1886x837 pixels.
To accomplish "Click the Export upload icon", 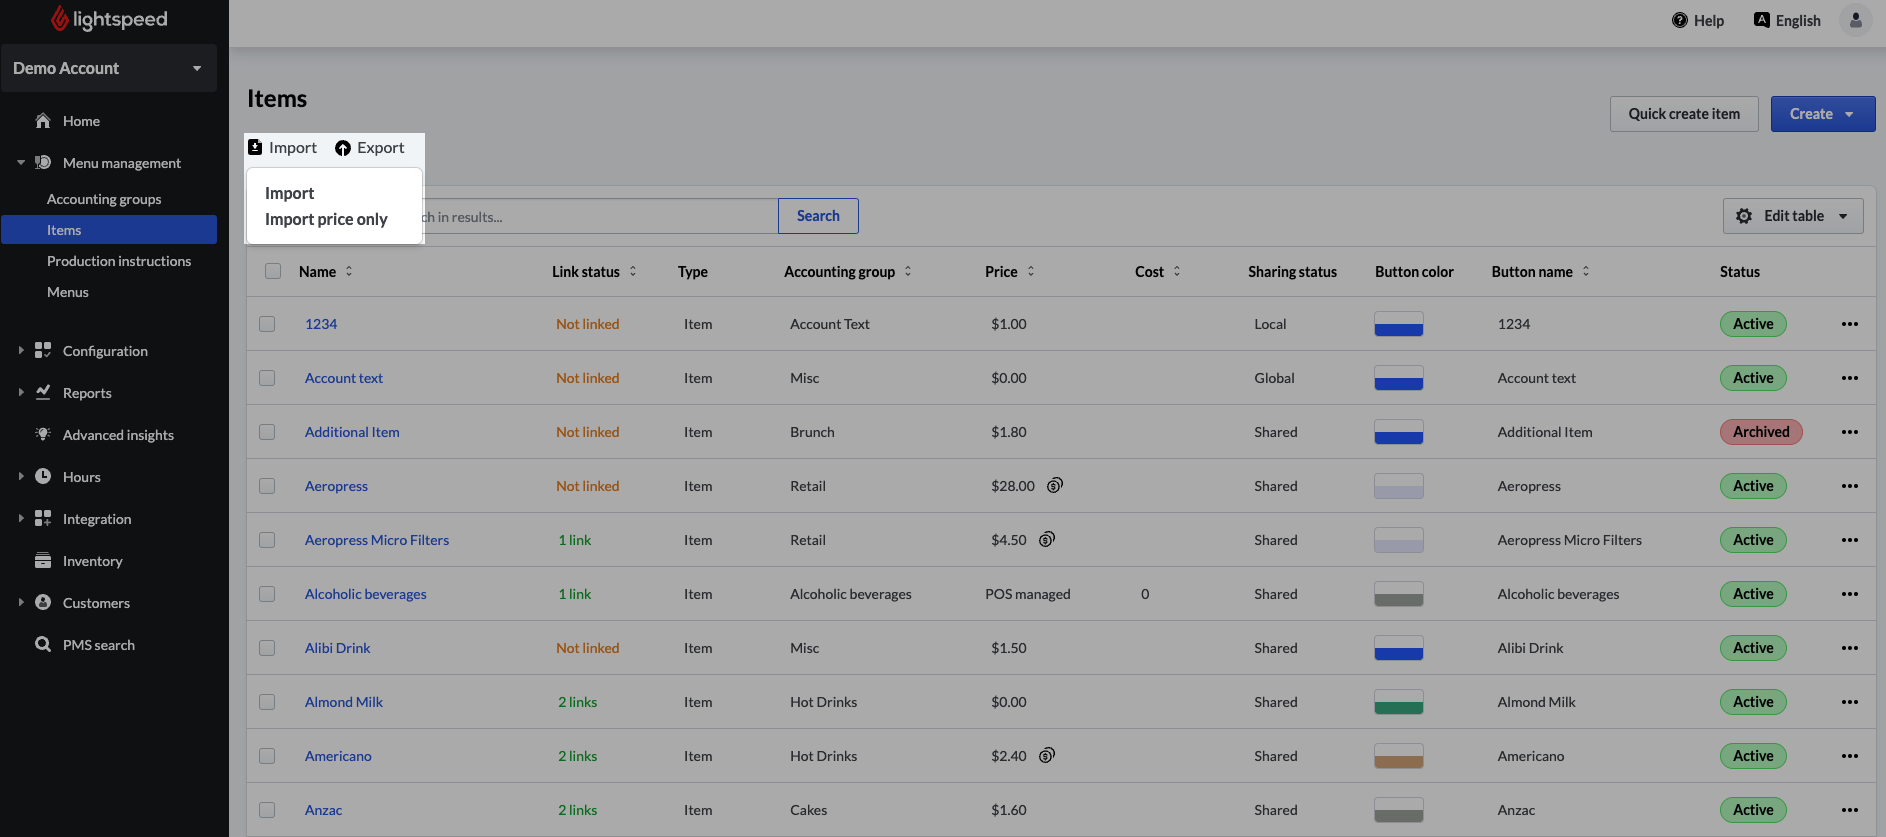I will [x=343, y=148].
